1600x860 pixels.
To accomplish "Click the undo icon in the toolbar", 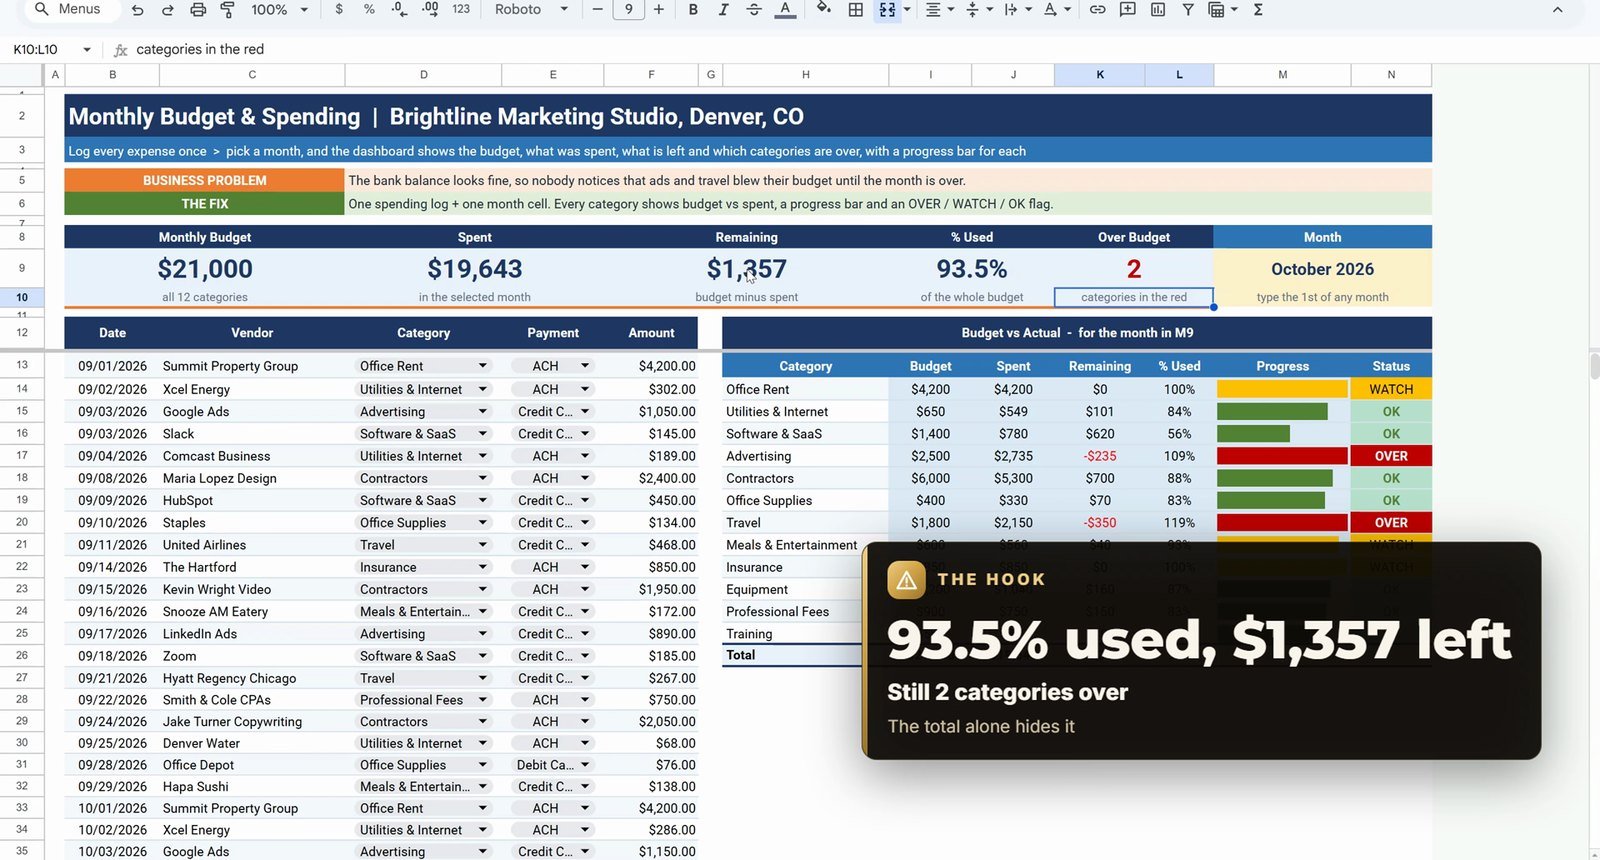I will click(x=138, y=9).
